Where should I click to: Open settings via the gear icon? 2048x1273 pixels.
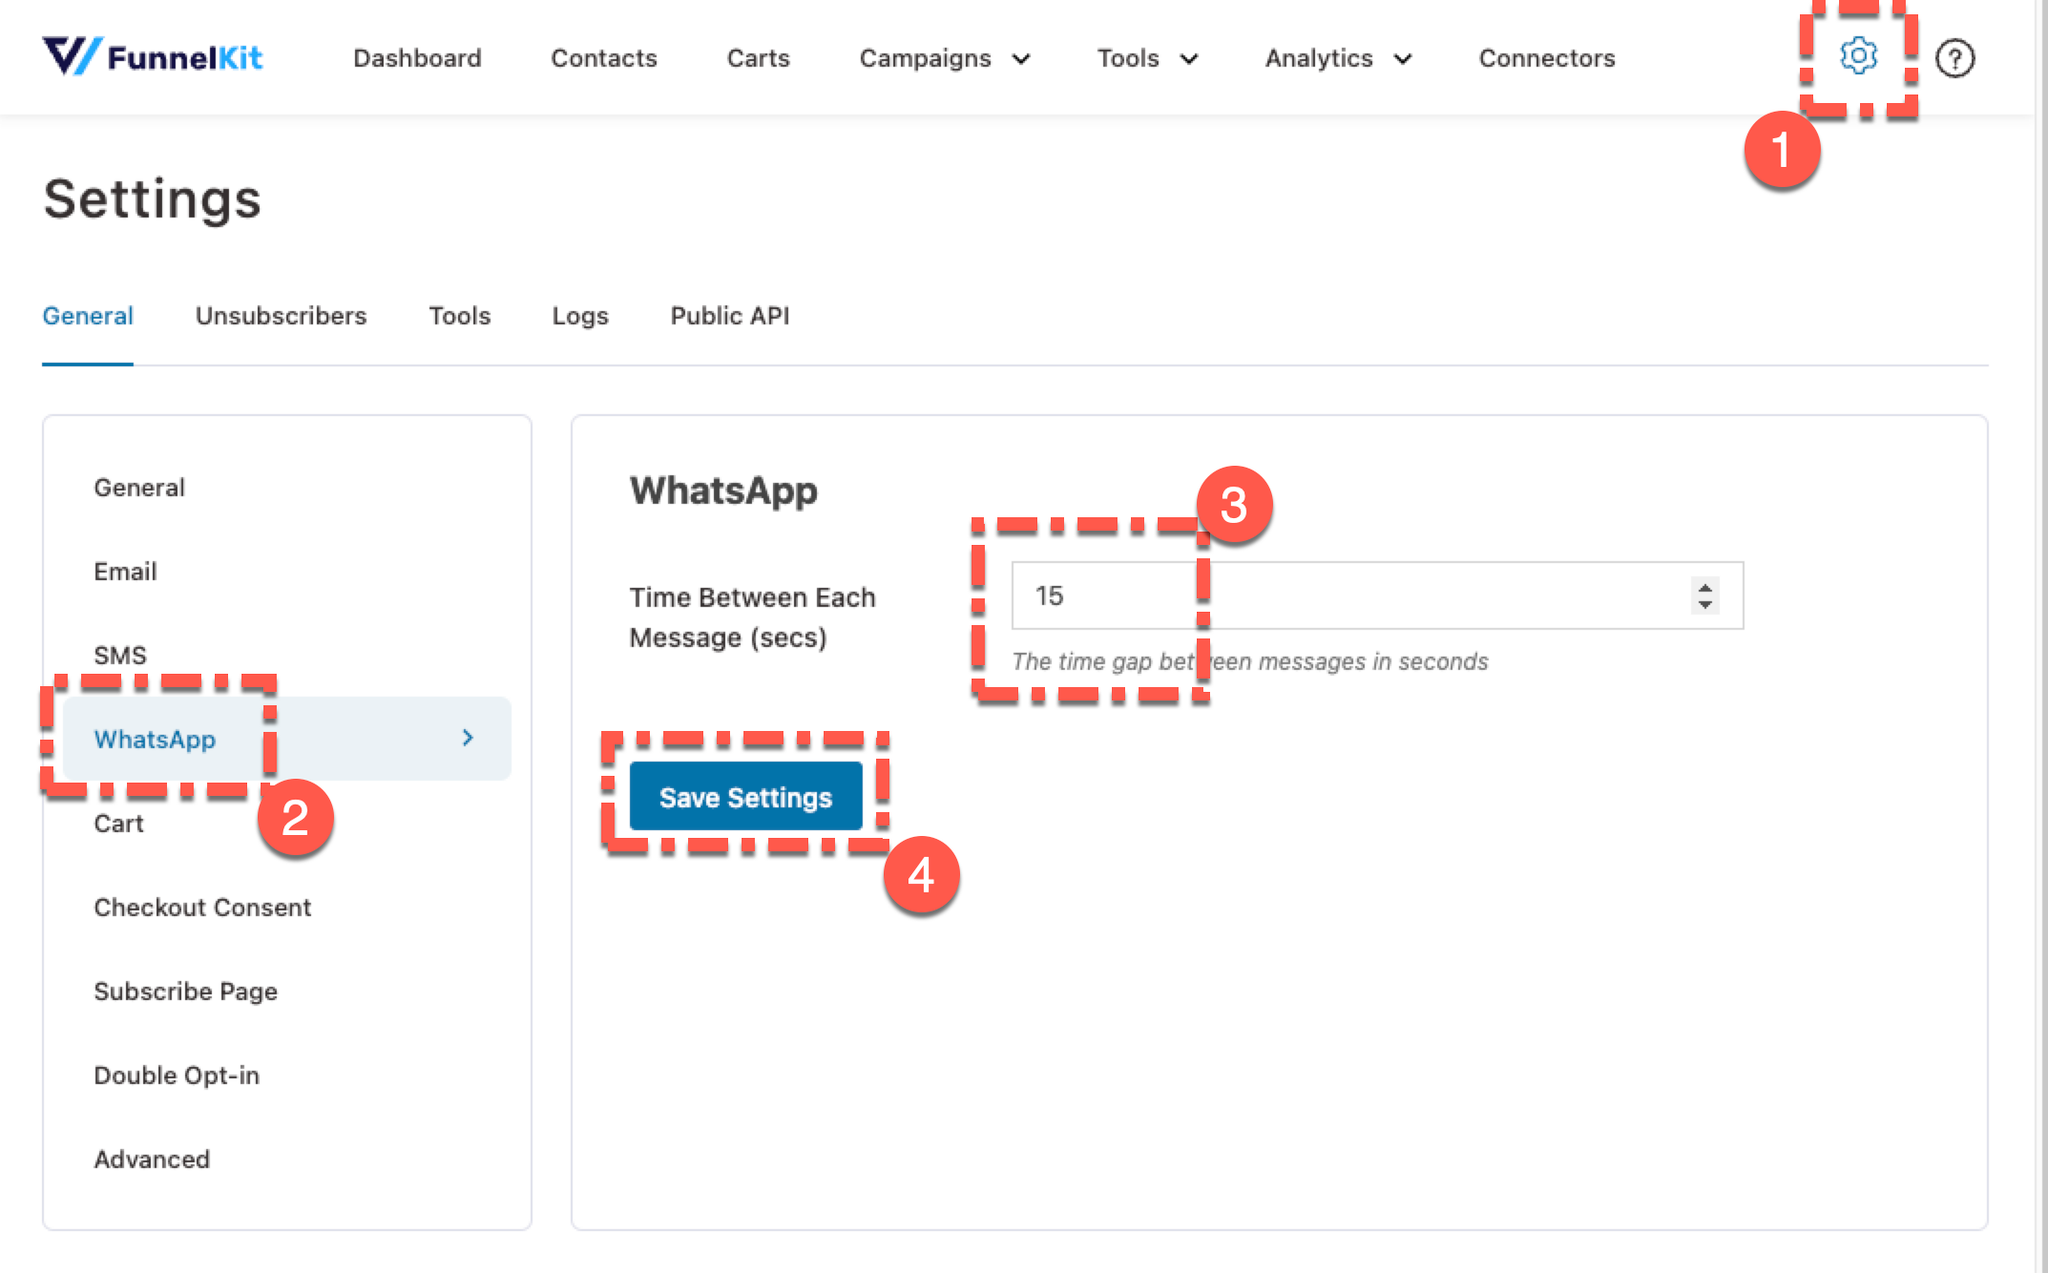1858,56
